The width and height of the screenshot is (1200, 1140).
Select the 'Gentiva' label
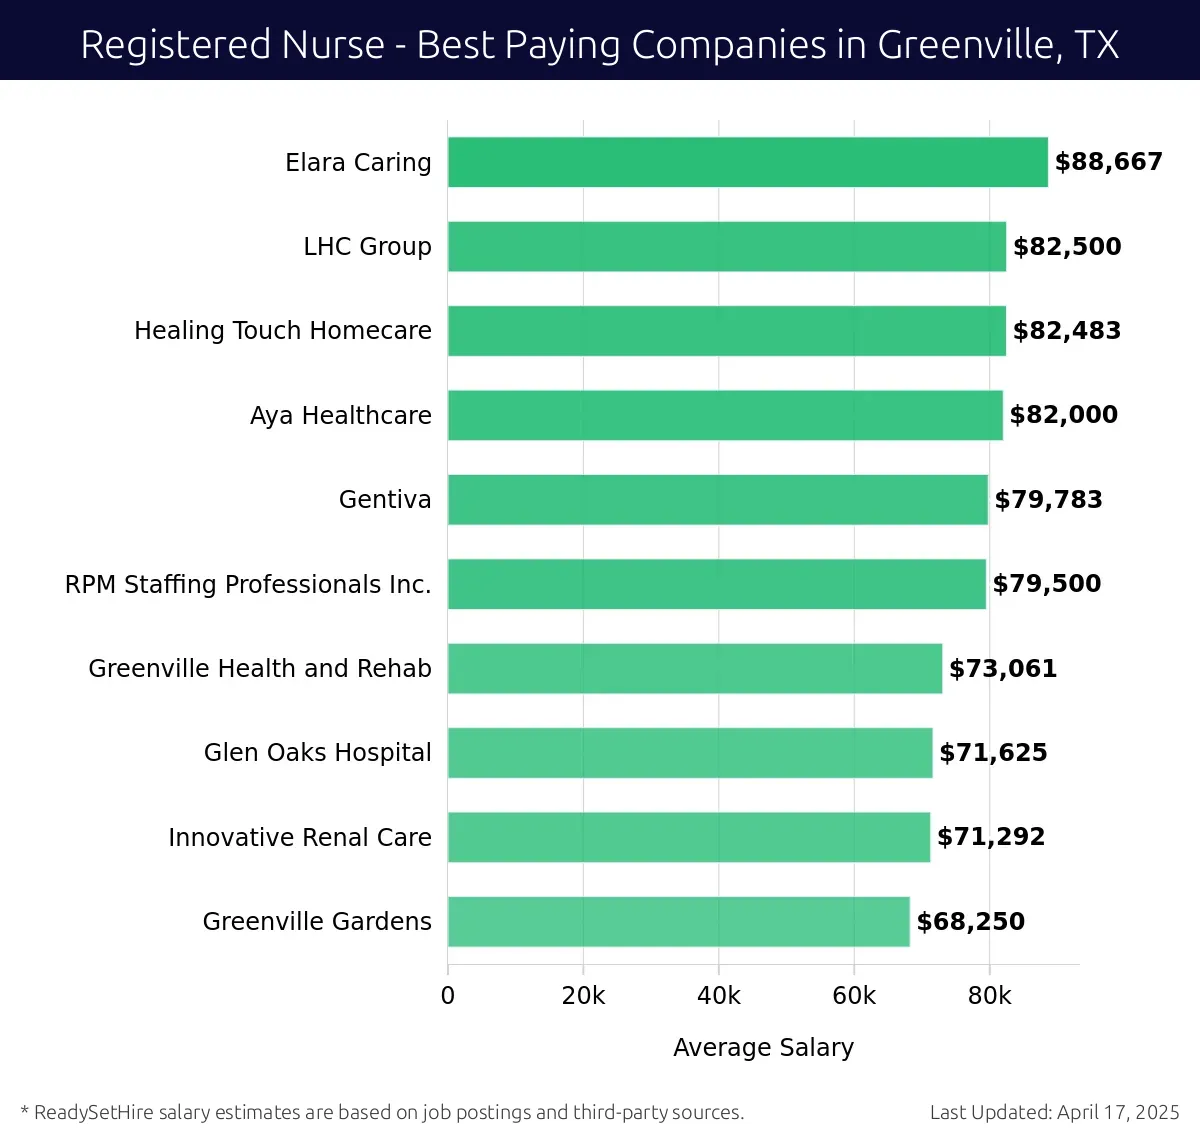(x=385, y=499)
